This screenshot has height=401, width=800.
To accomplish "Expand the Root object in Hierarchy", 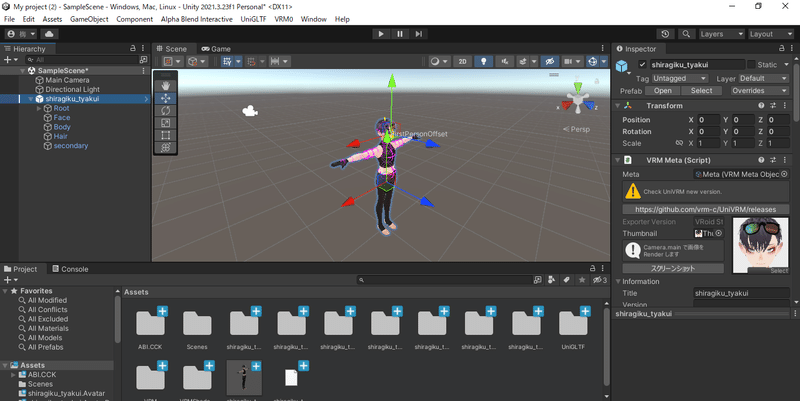I will tap(39, 108).
